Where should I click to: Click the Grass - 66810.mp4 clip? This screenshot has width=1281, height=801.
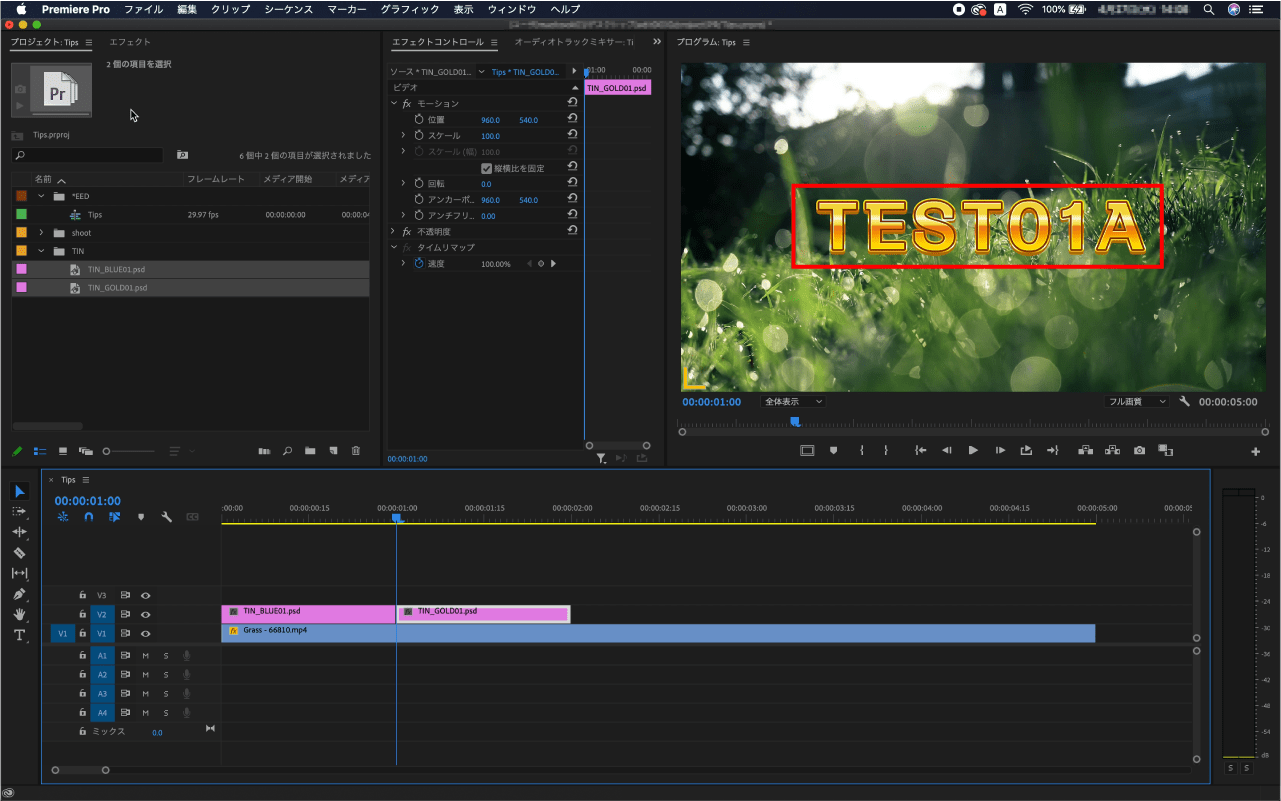(658, 633)
